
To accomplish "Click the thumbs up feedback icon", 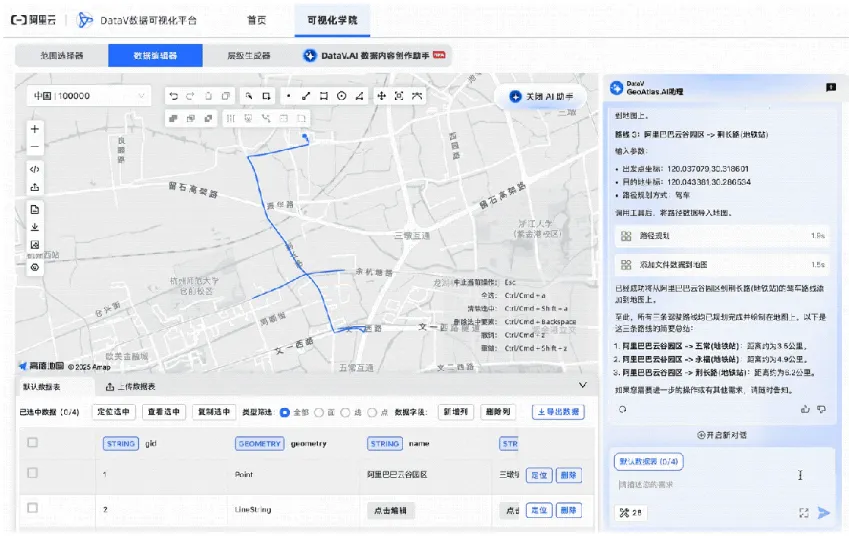I will 805,409.
